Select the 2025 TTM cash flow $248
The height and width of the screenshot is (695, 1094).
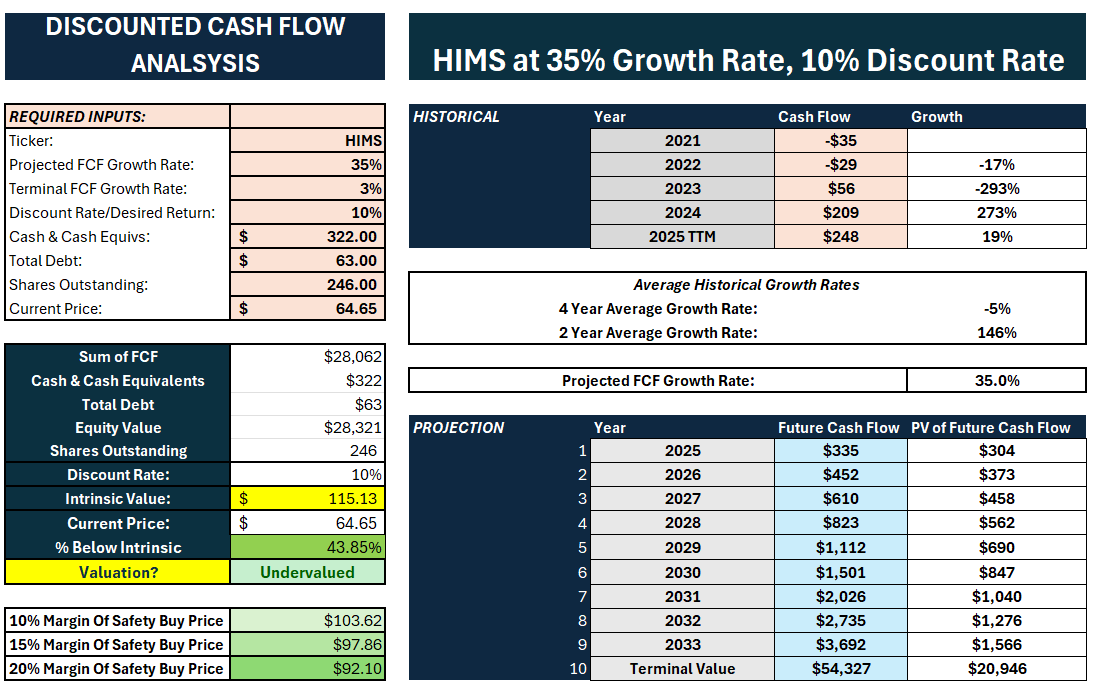click(841, 237)
